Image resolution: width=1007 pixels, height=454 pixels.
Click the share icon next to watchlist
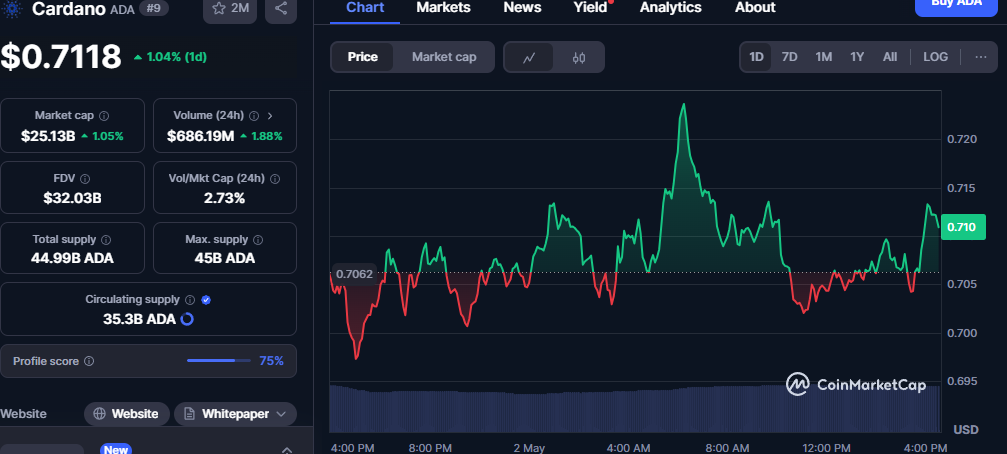[x=281, y=9]
